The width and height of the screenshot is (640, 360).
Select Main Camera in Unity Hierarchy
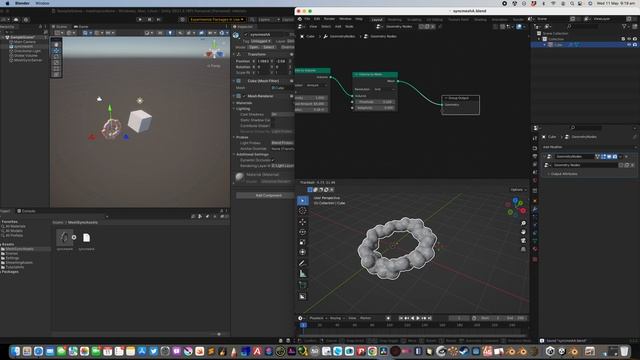click(24, 42)
